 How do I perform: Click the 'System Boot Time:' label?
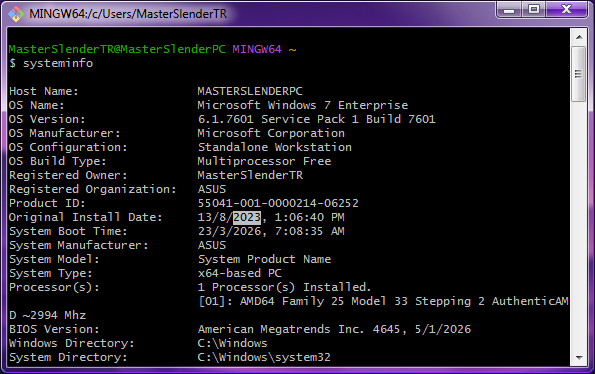click(x=68, y=231)
